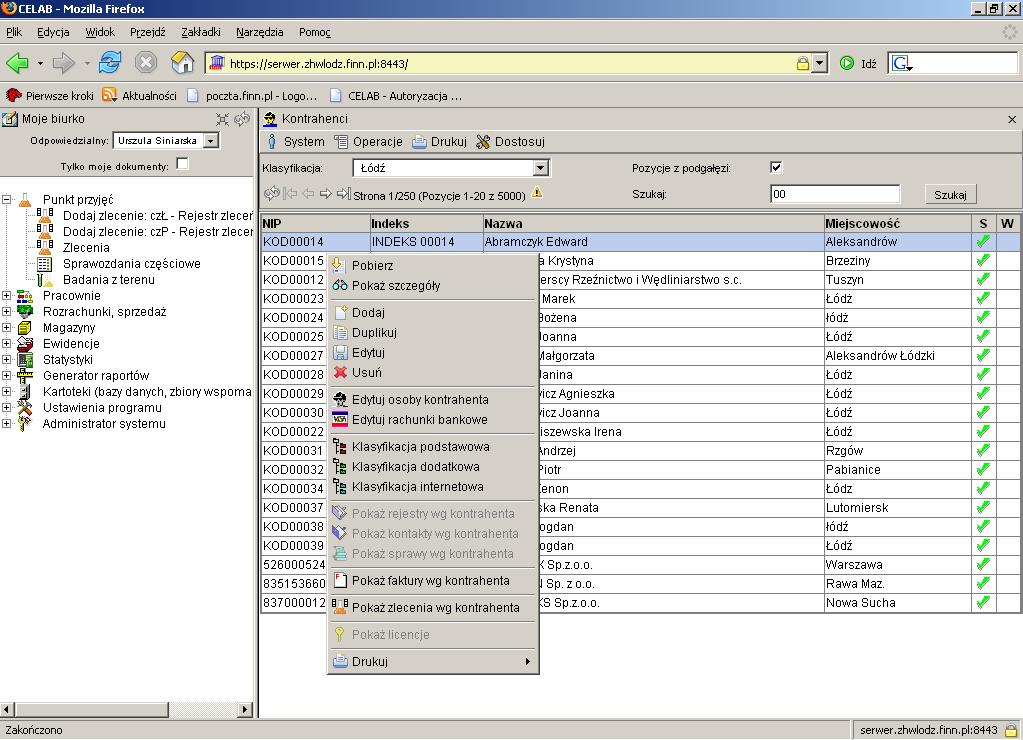Image resolution: width=1023 pixels, height=740 pixels.
Task: Expand the Magazyny tree node
Action: tap(7, 328)
